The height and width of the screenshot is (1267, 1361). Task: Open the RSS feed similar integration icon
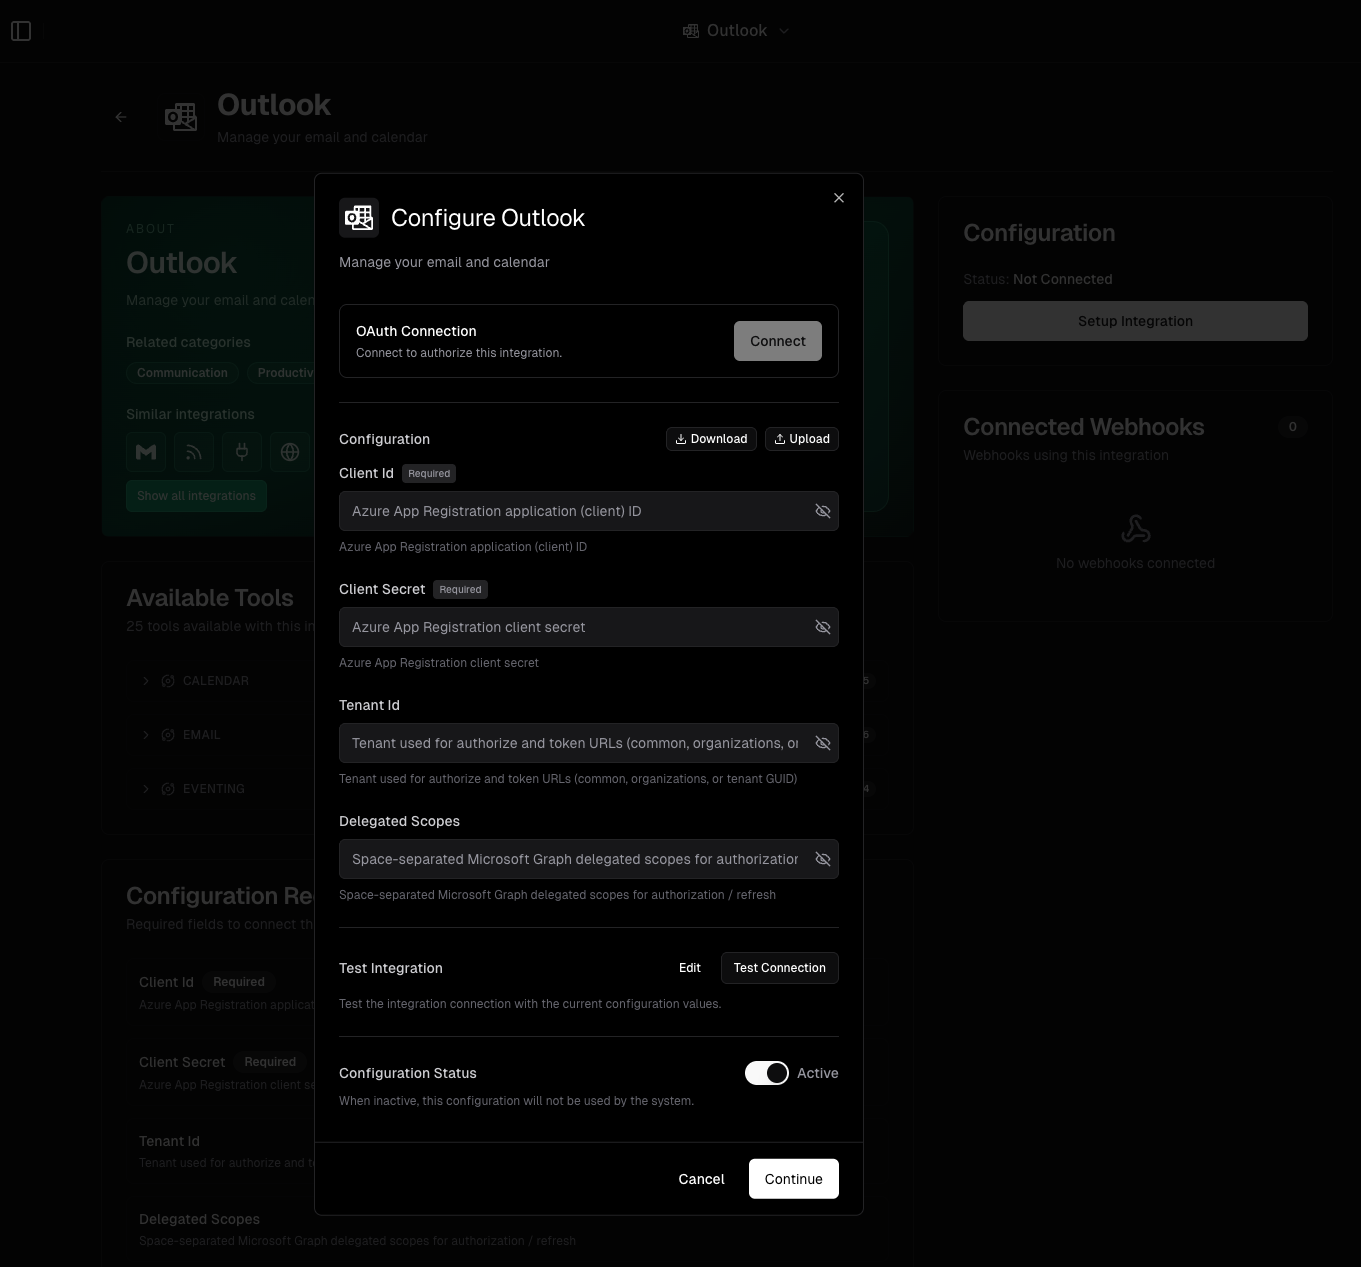(x=194, y=452)
